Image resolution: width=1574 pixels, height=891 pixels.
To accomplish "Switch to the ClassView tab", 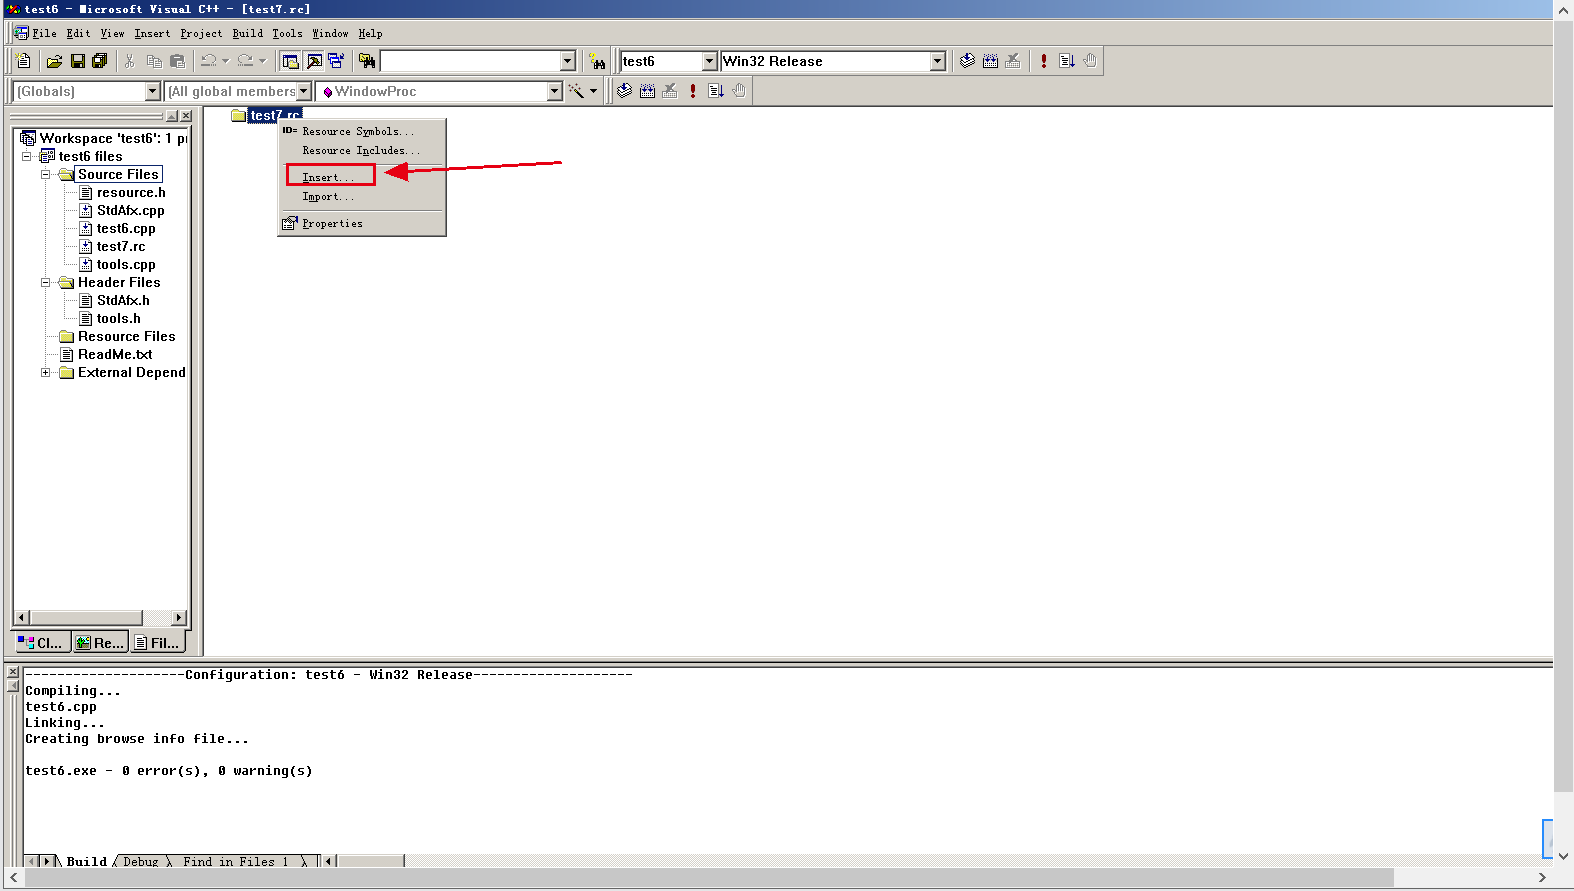I will (x=41, y=643).
